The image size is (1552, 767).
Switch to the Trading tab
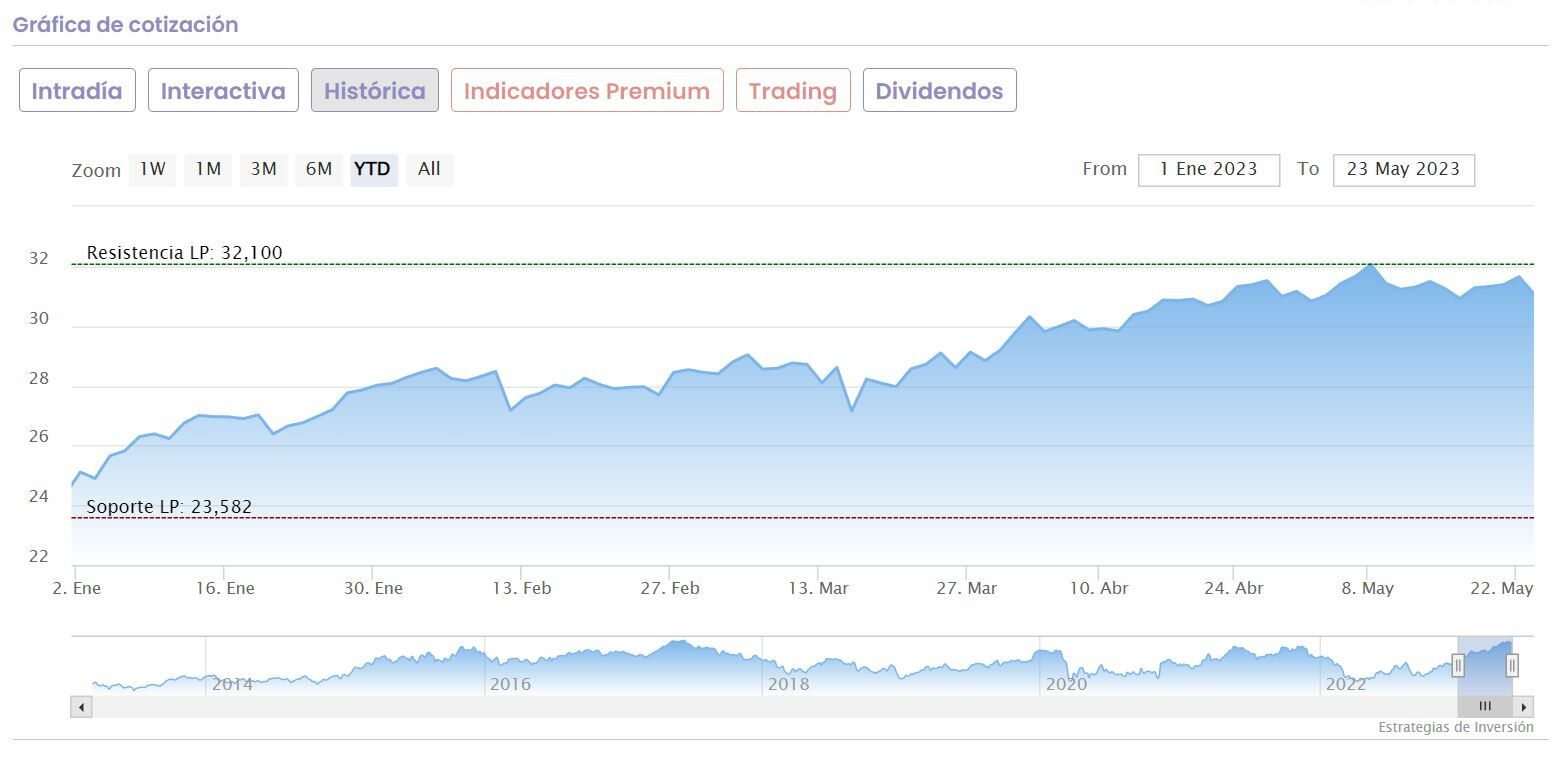click(793, 91)
